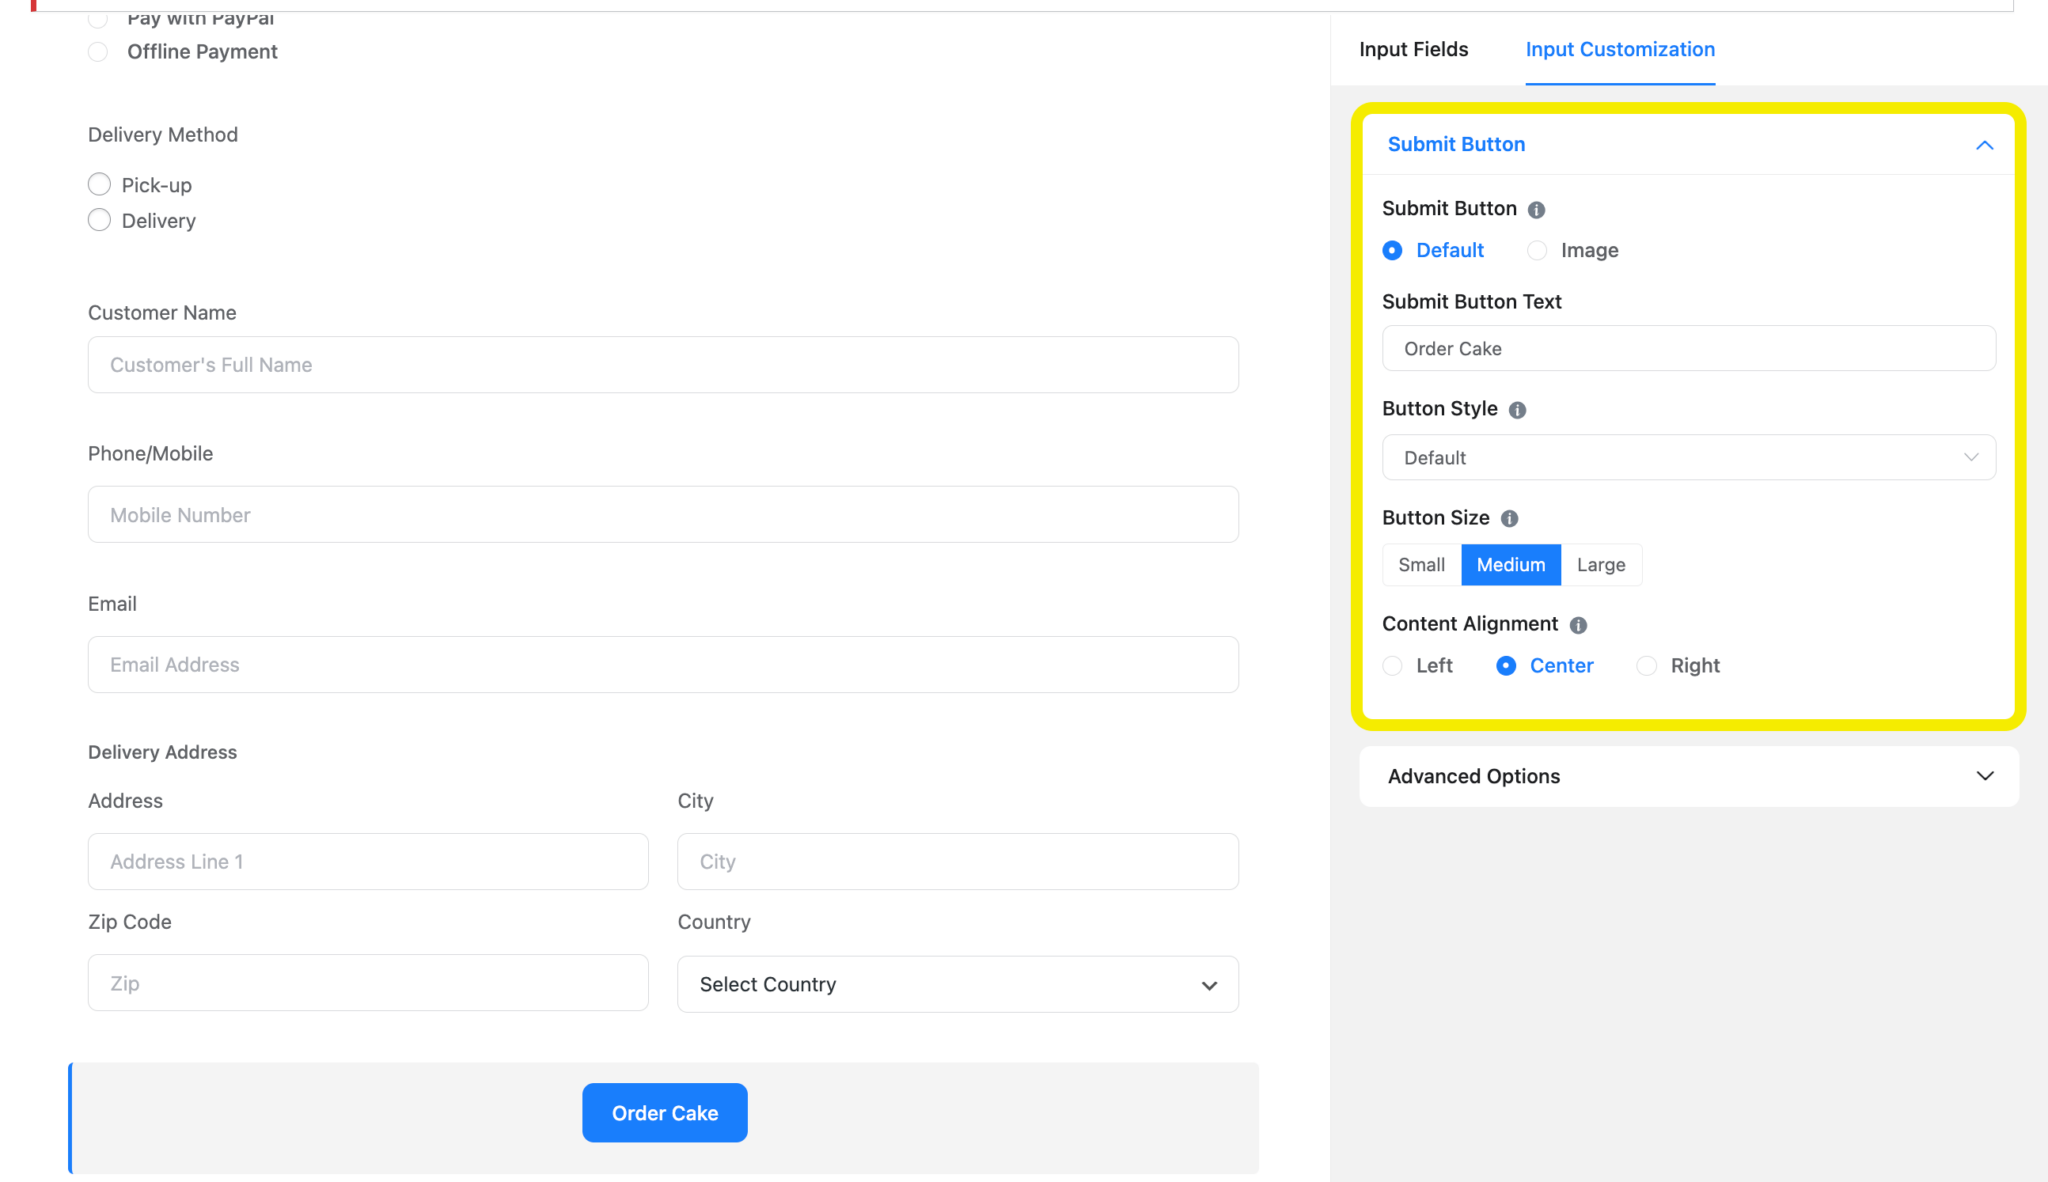Click info icon beside Submit Button label
2048x1182 pixels.
[1536, 209]
